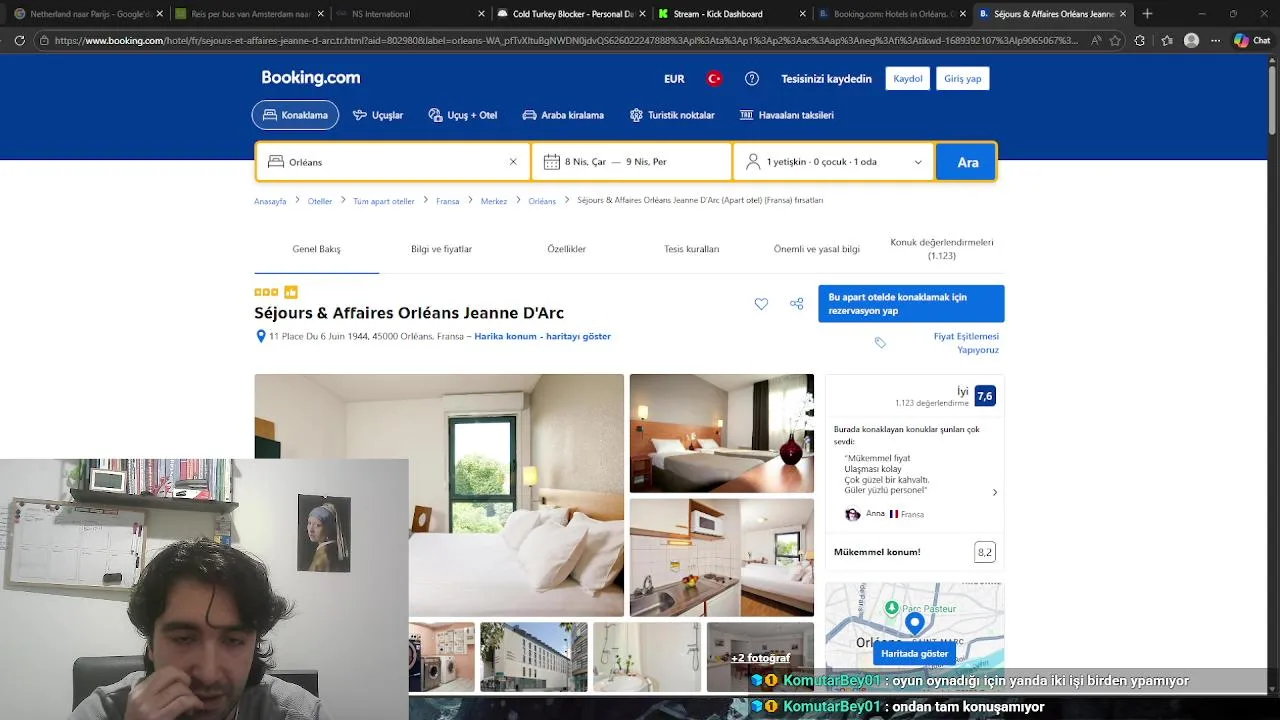Select the Havaalanı taksileri tab
Screen dimensions: 1280x720
point(787,115)
